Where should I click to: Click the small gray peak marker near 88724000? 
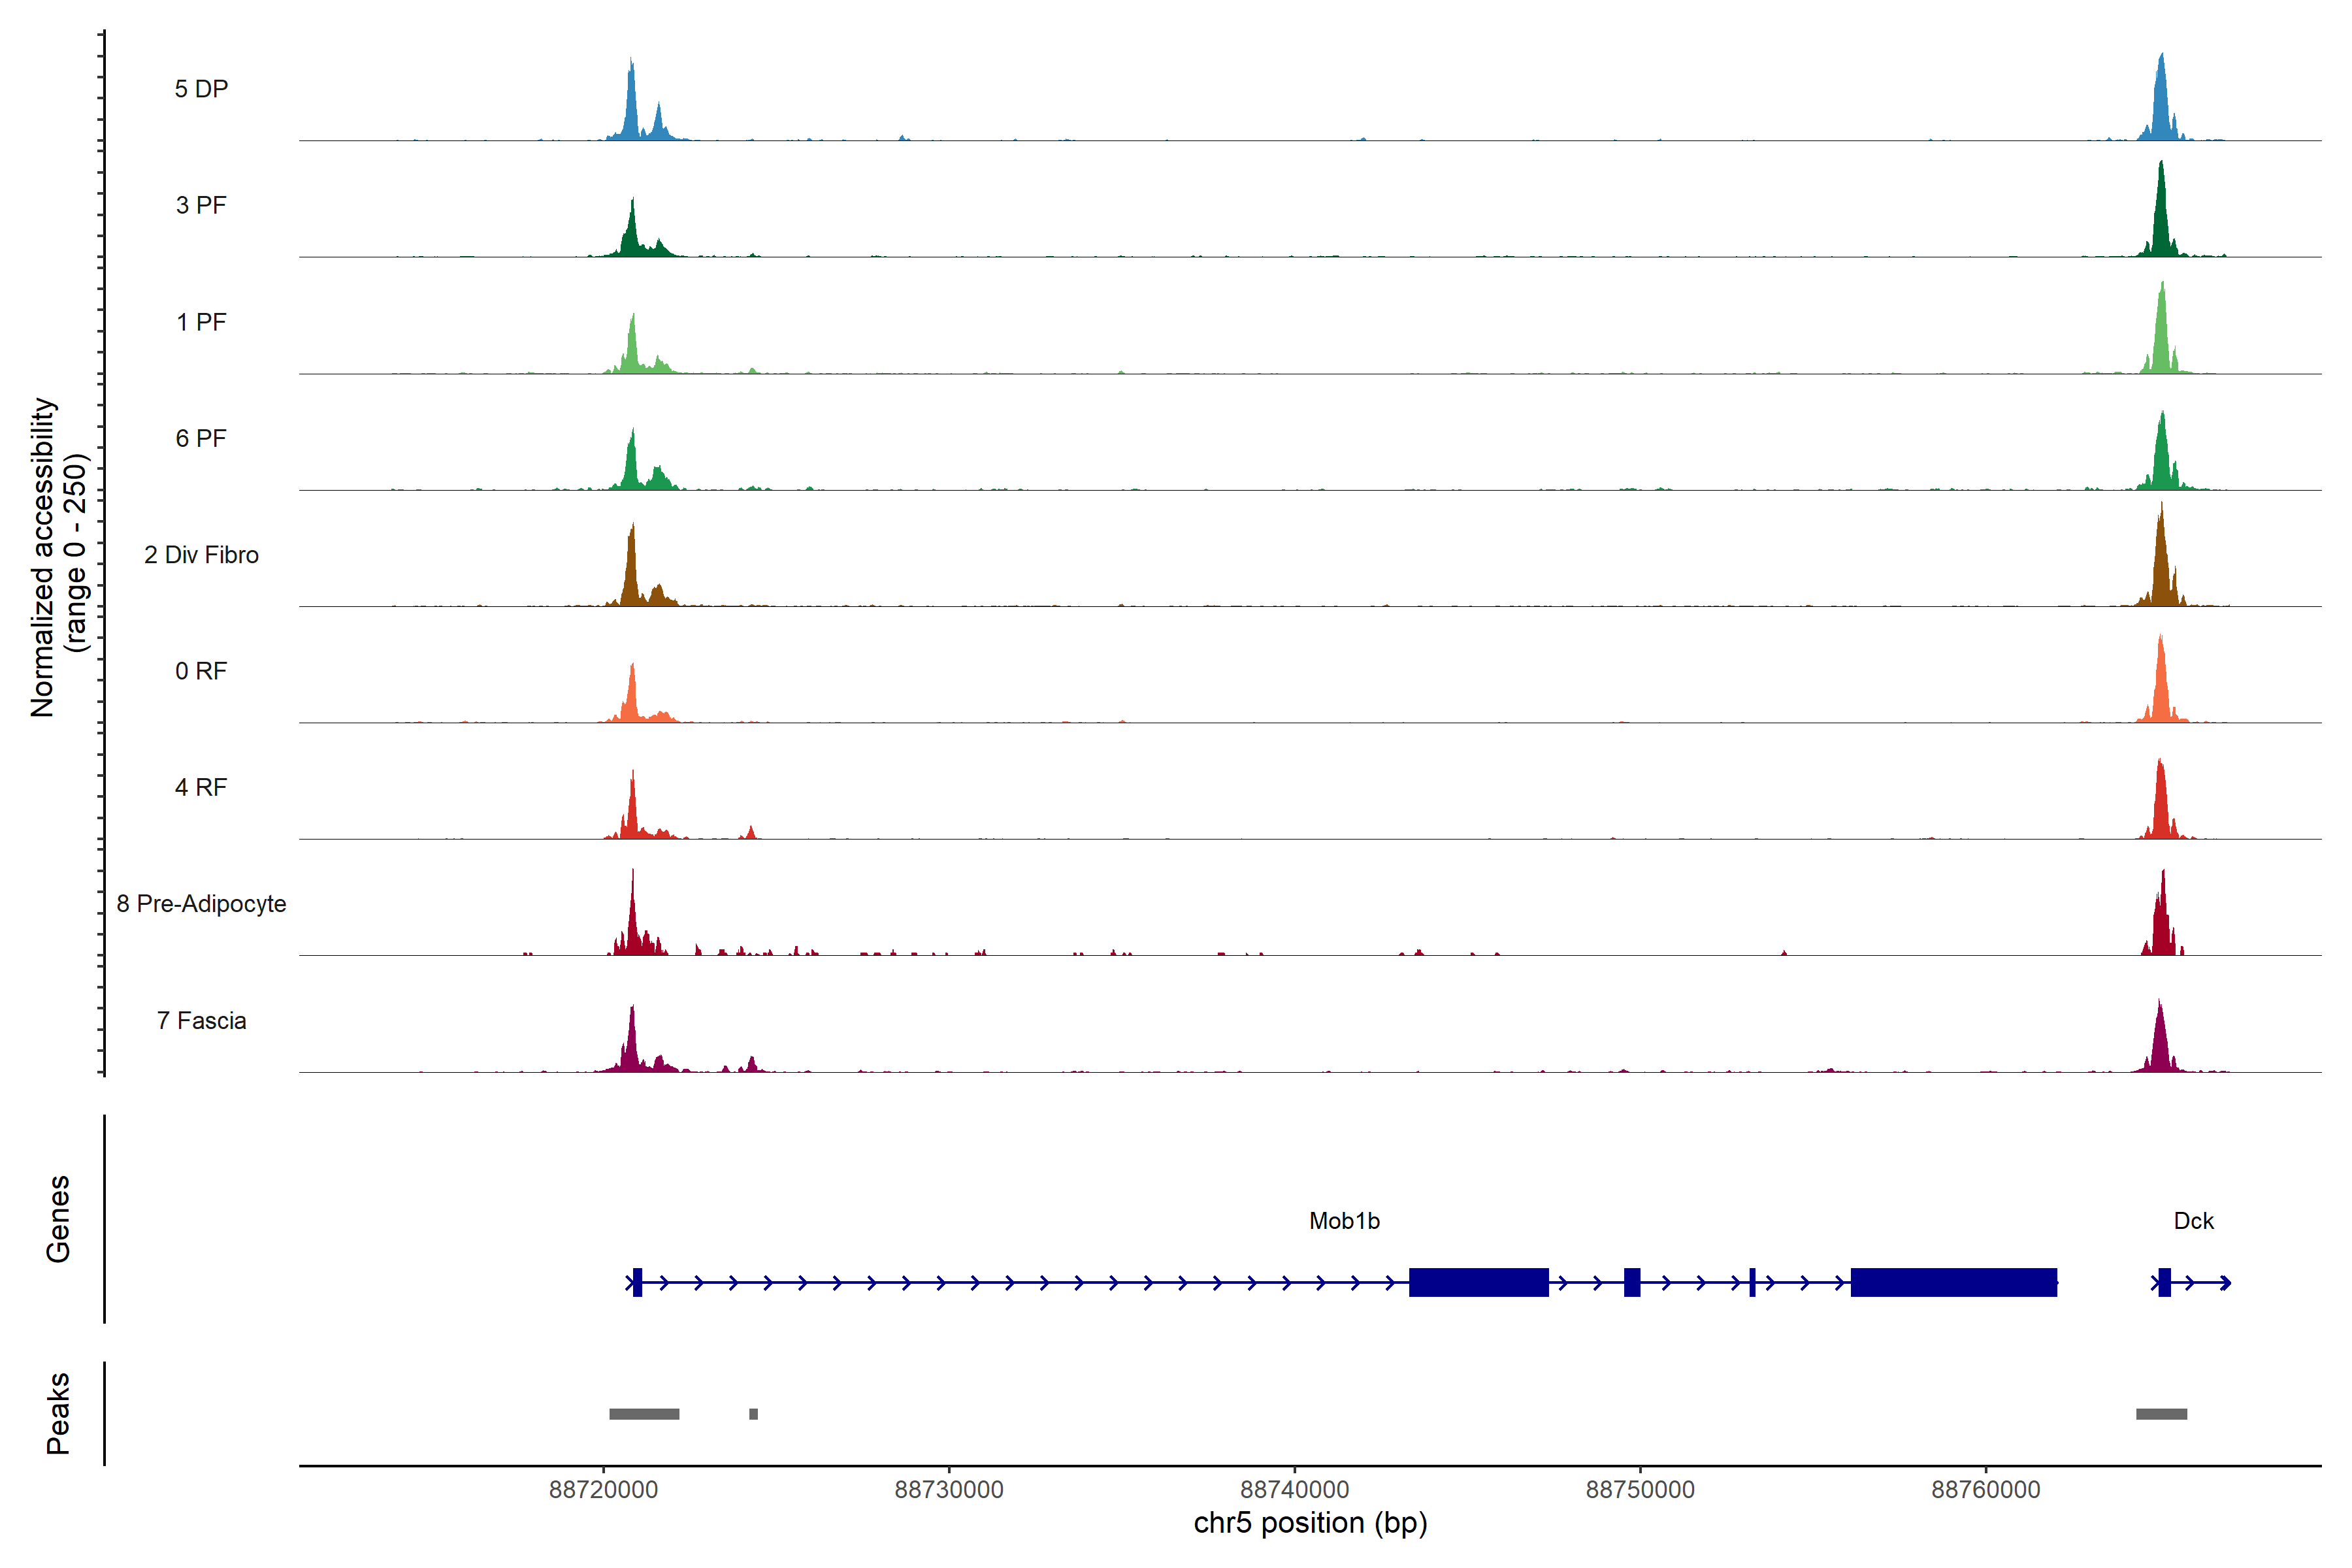coord(753,1414)
